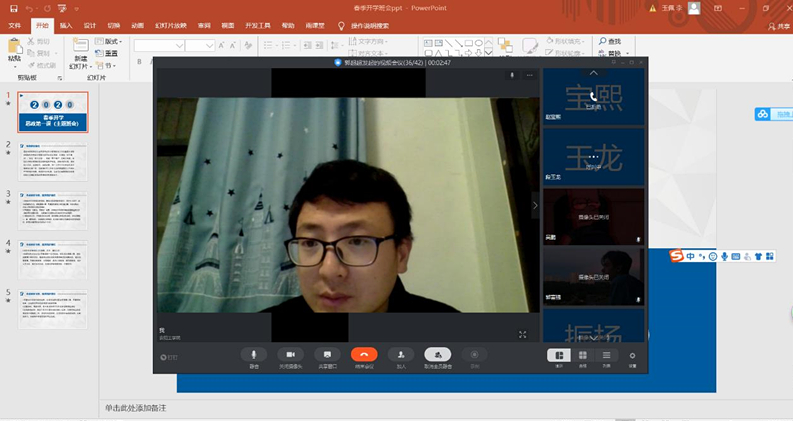793x421 pixels.
Task: Select participant tile 宝熙
Action: point(594,97)
